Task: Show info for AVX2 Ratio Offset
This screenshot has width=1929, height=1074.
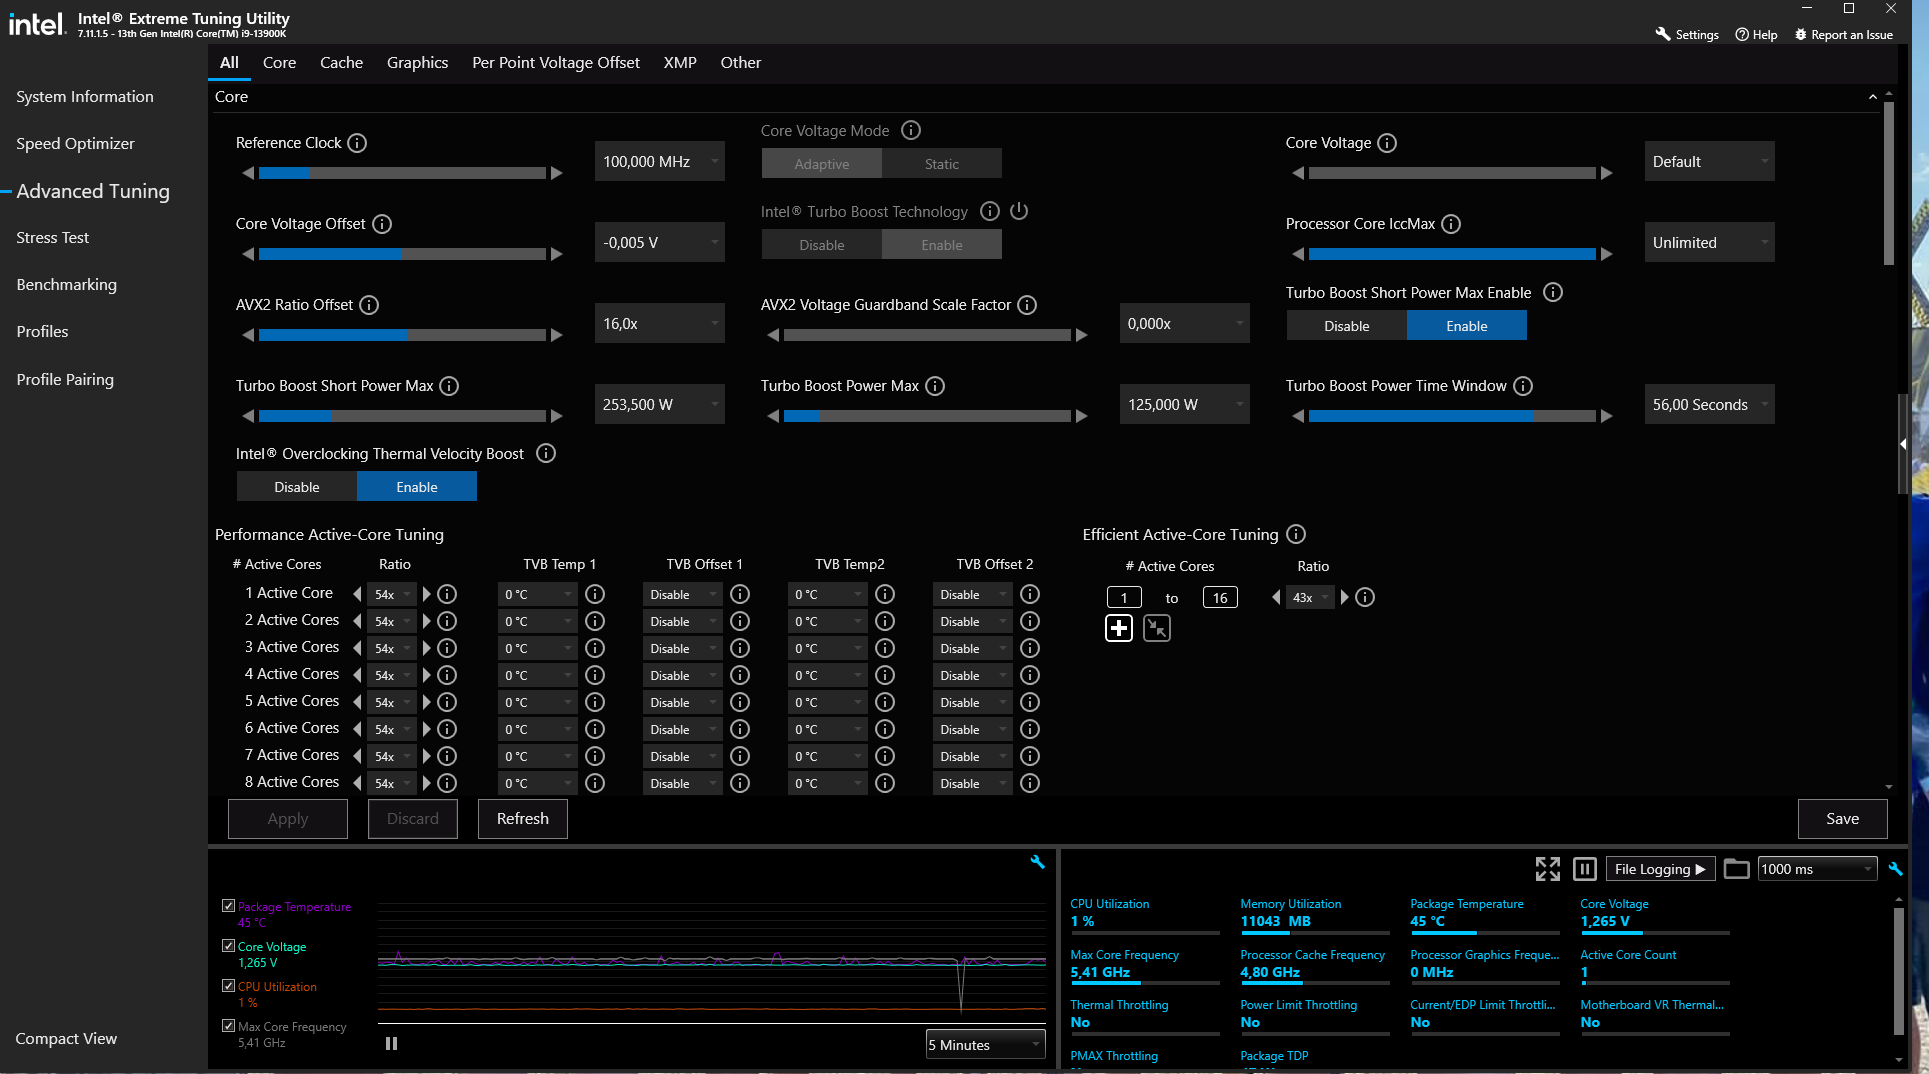Action: [x=369, y=305]
